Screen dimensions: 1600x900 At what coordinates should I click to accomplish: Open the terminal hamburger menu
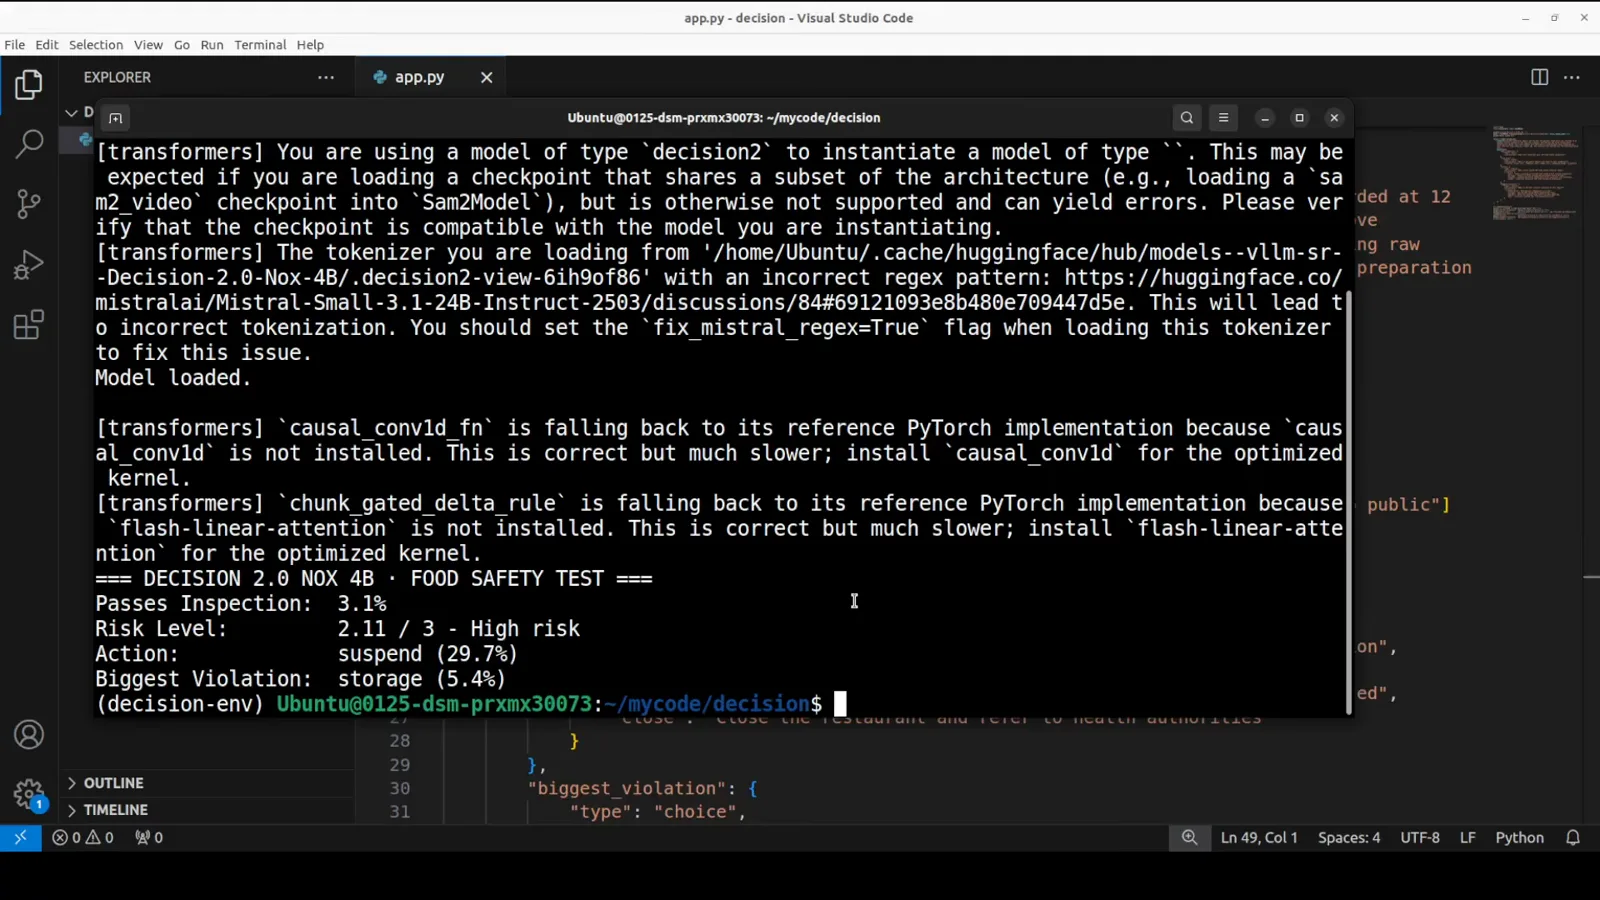pyautogui.click(x=1223, y=118)
